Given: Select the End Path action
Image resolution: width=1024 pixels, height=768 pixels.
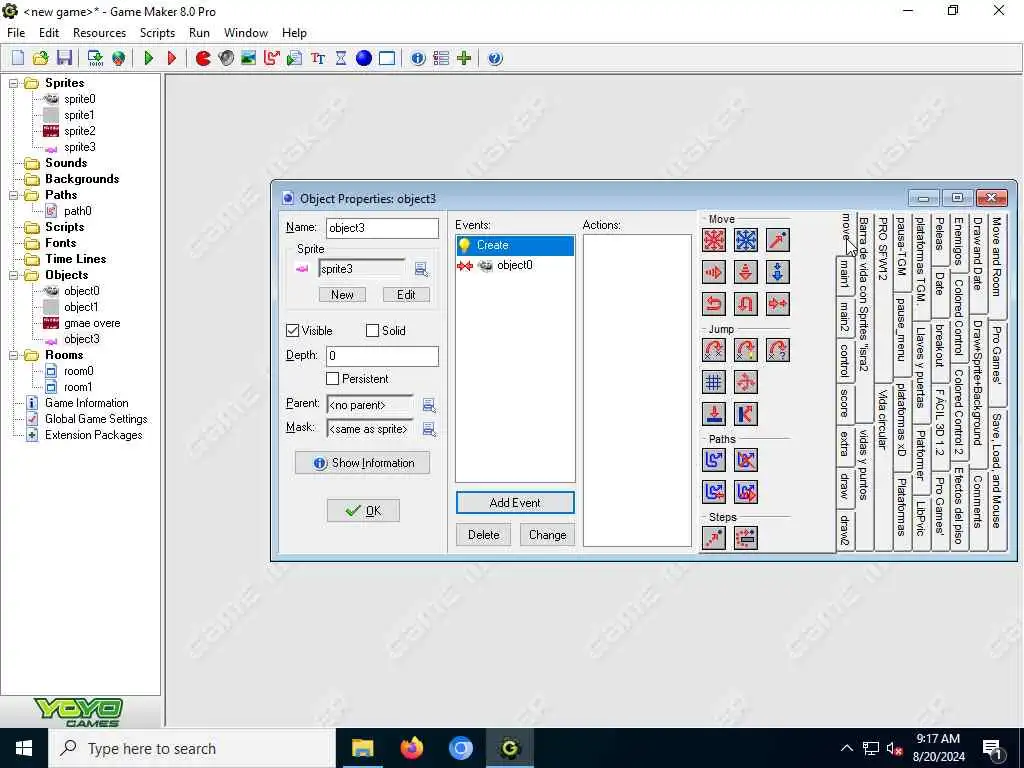Looking at the screenshot, I should pyautogui.click(x=746, y=460).
